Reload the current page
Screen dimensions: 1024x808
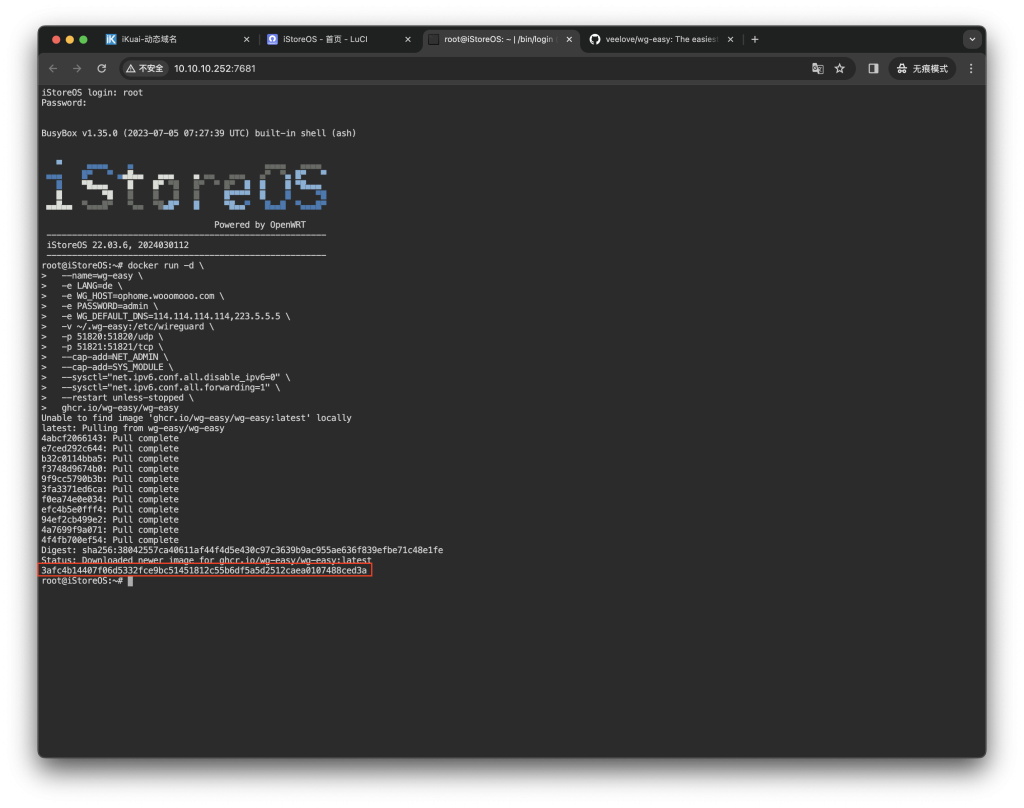(102, 69)
